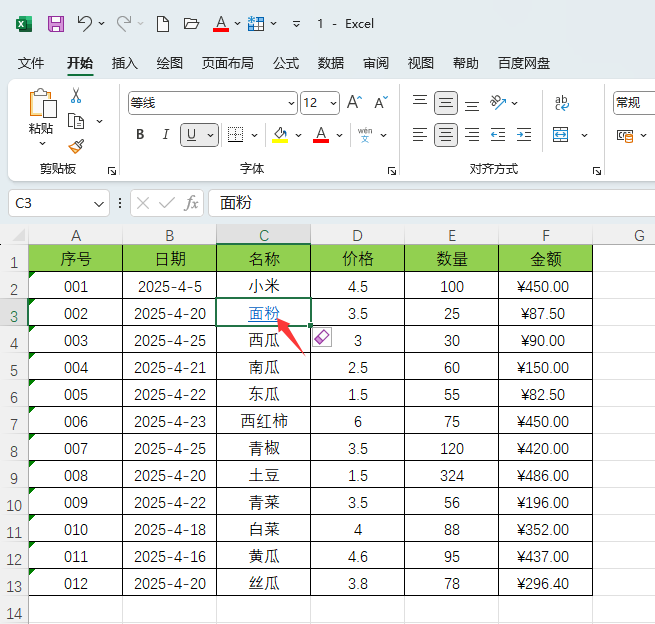Align text to bottom

[472, 105]
